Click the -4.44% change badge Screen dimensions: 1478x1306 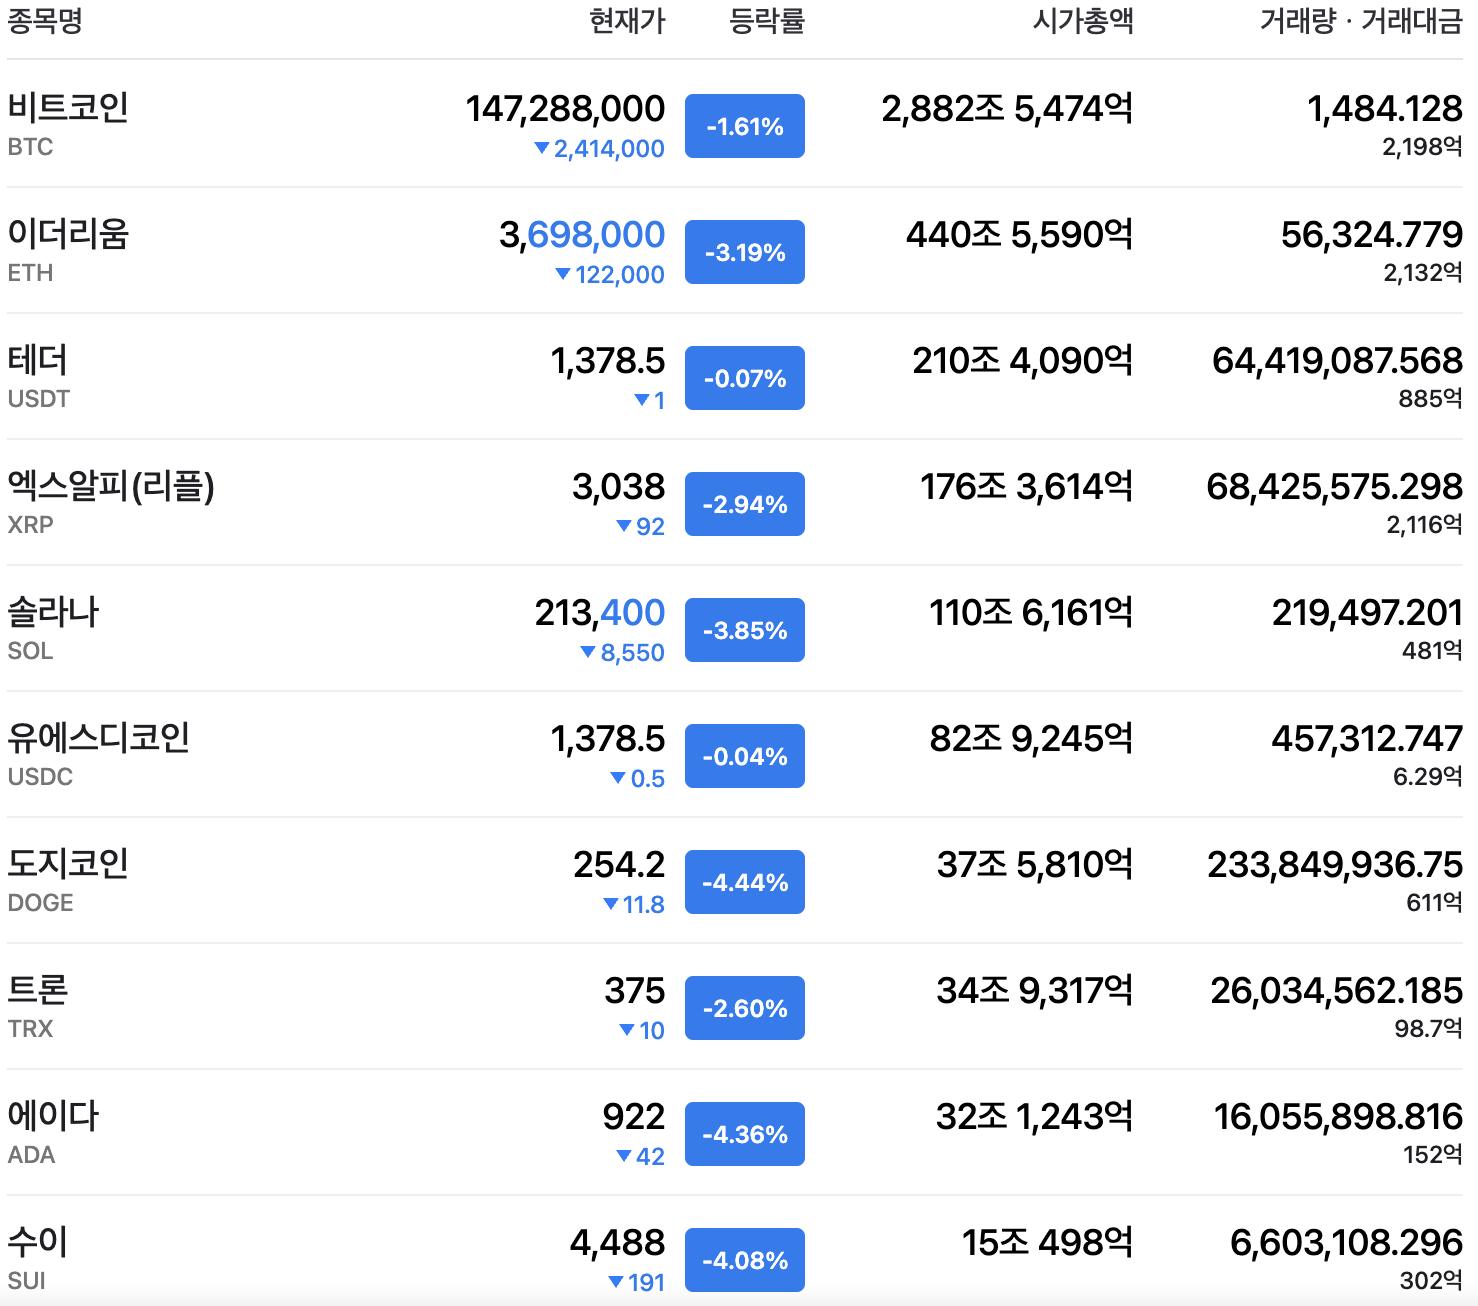tap(745, 882)
